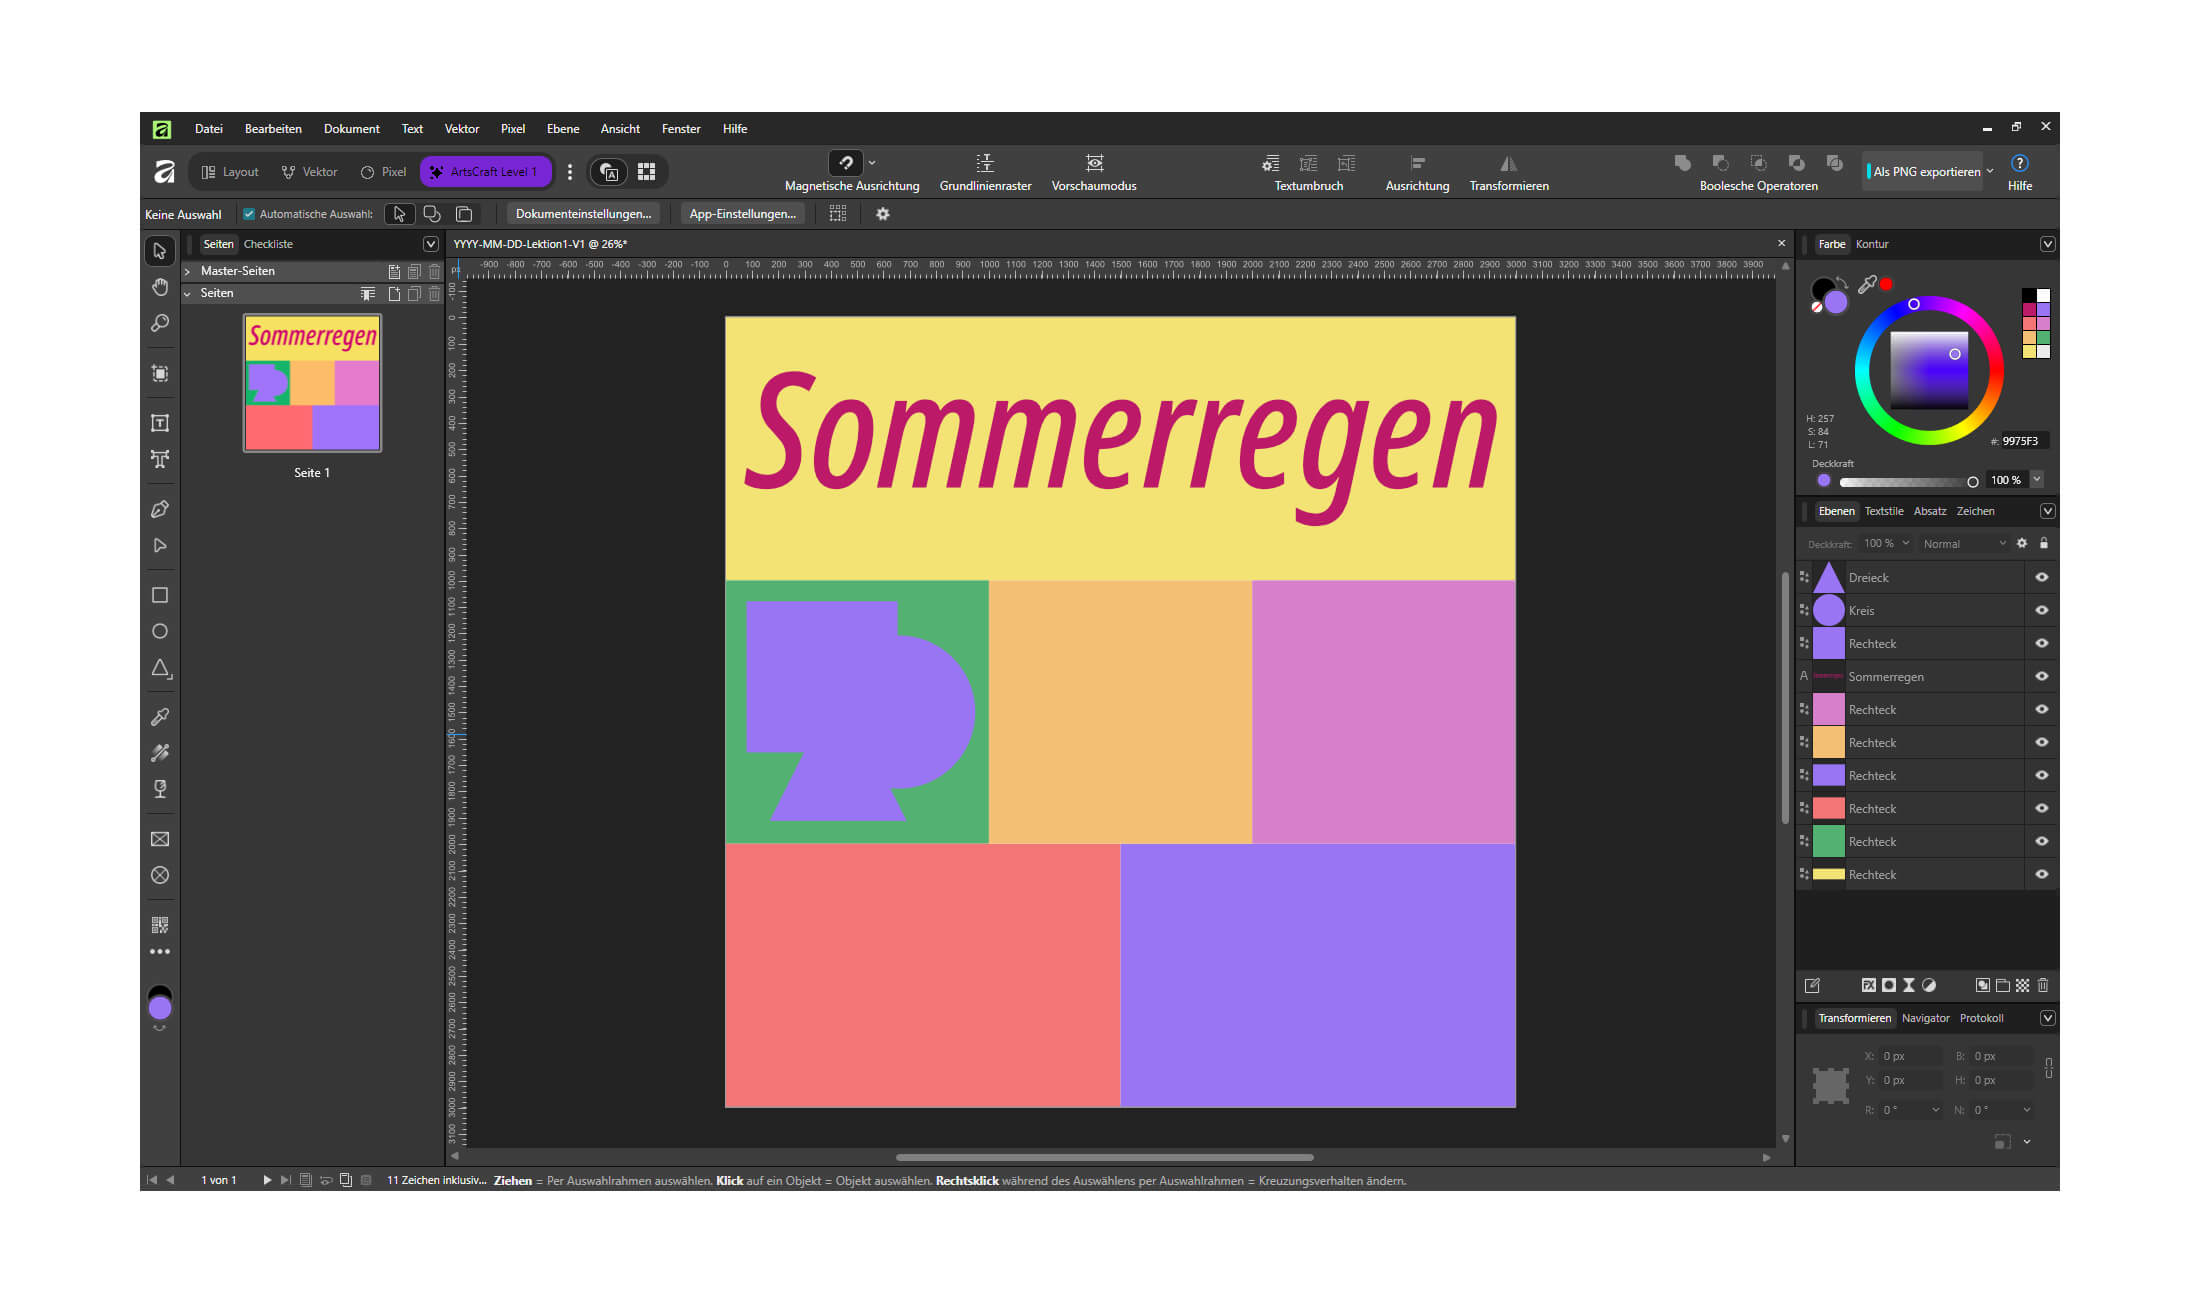Open the Normal blend mode dropdown
This screenshot has width=2200, height=1304.
pyautogui.click(x=1964, y=544)
